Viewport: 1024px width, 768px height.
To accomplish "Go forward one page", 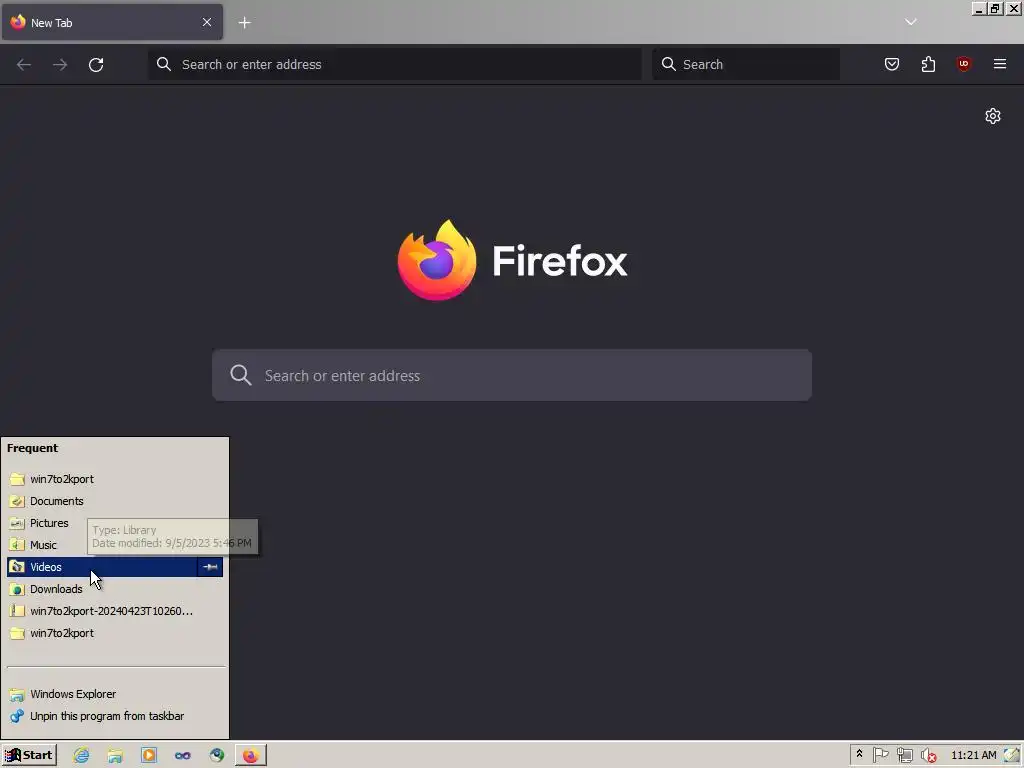I will point(60,64).
